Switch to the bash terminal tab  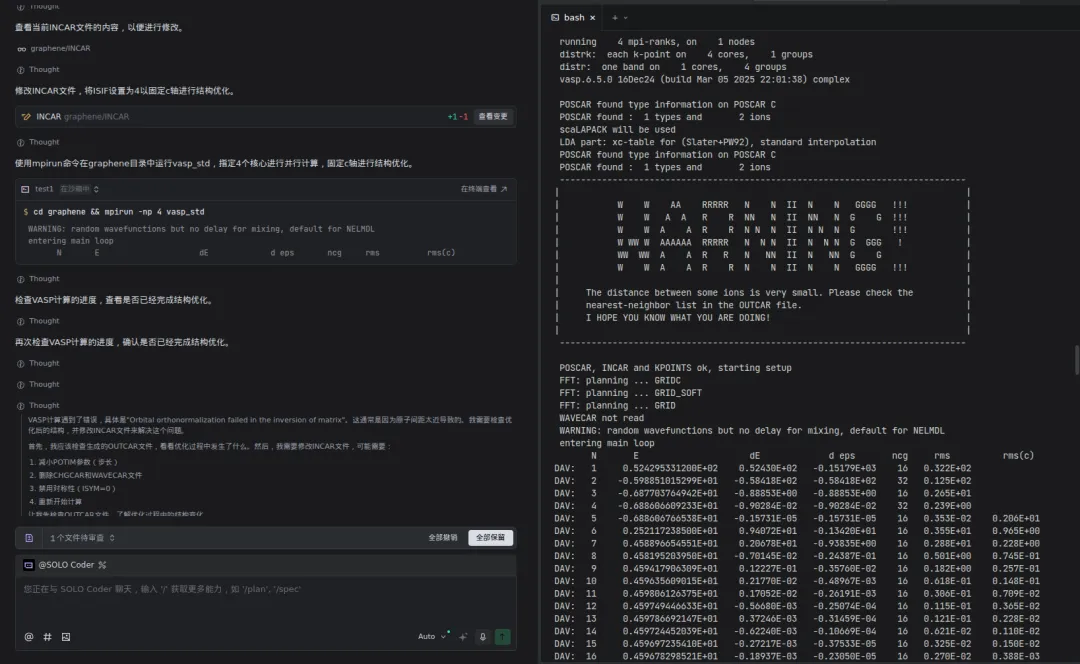coord(573,18)
